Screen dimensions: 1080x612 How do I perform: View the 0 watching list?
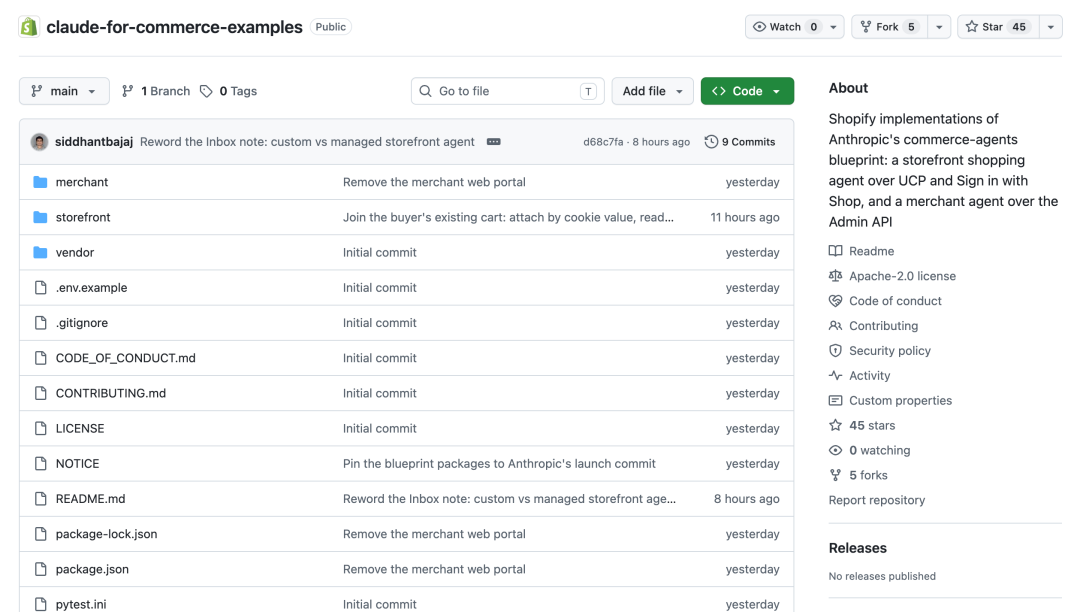coord(880,450)
